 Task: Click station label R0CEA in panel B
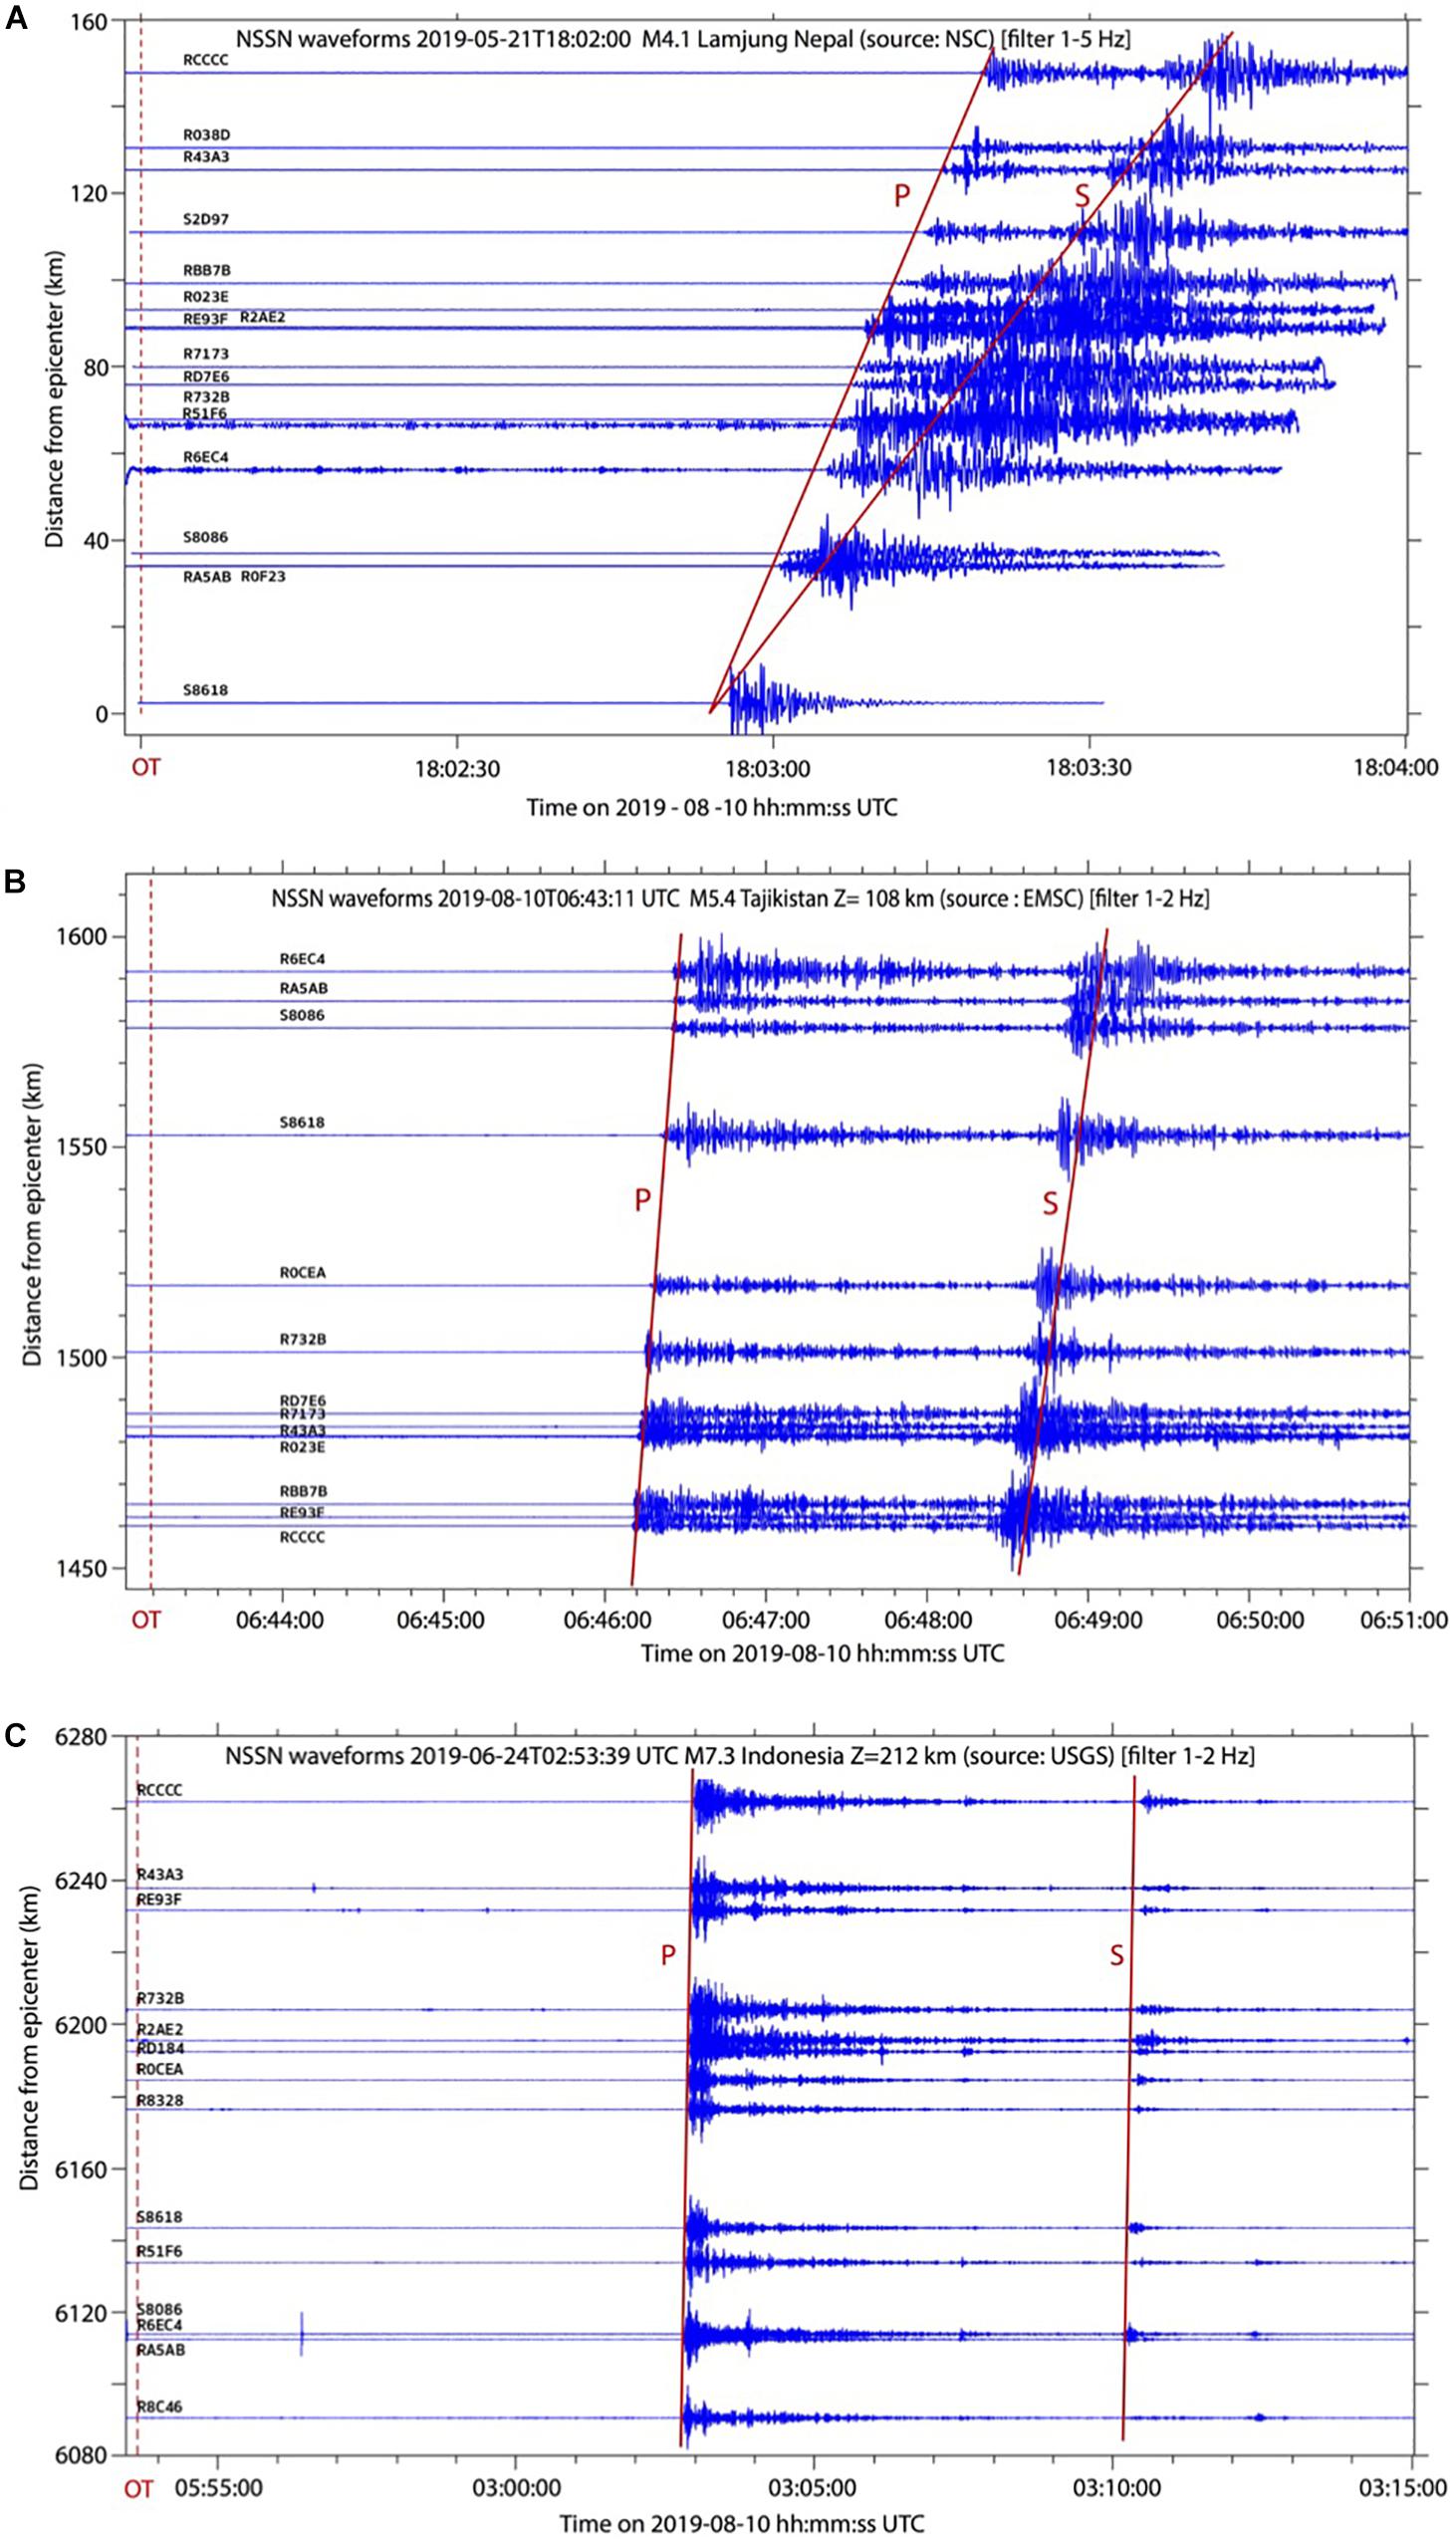click(303, 1273)
